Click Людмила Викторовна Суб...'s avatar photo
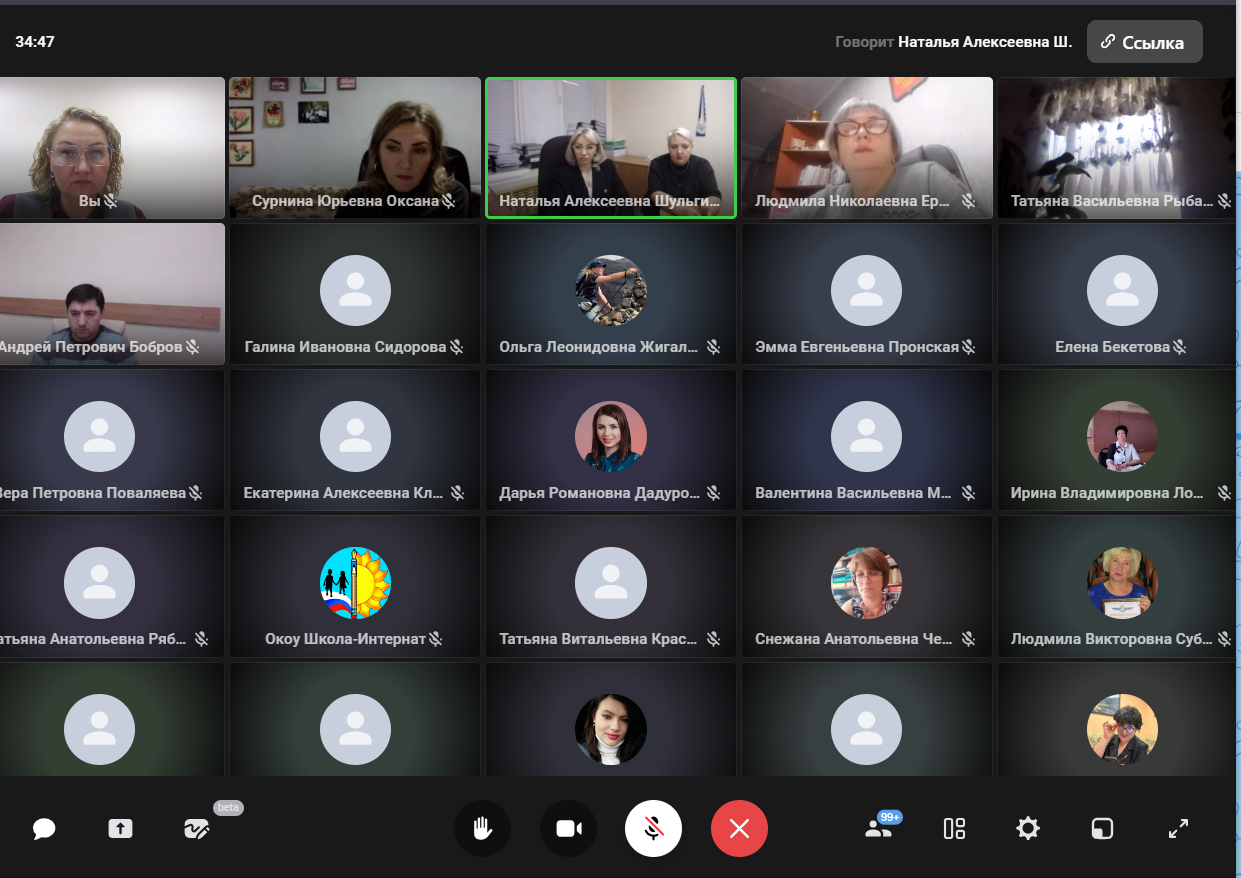The image size is (1241, 878). click(1123, 583)
